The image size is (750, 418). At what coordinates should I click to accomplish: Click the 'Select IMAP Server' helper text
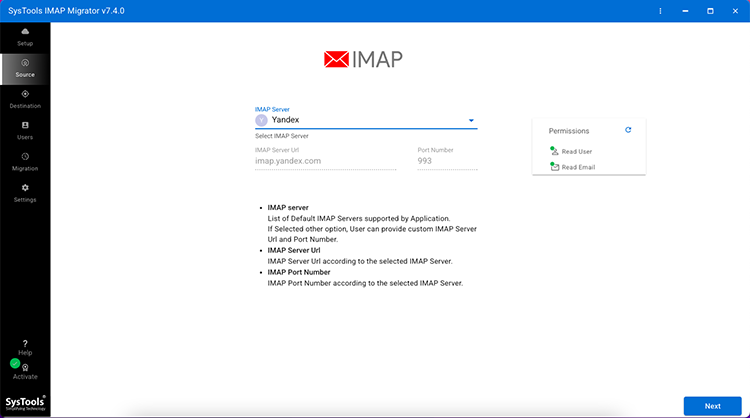tap(282, 136)
